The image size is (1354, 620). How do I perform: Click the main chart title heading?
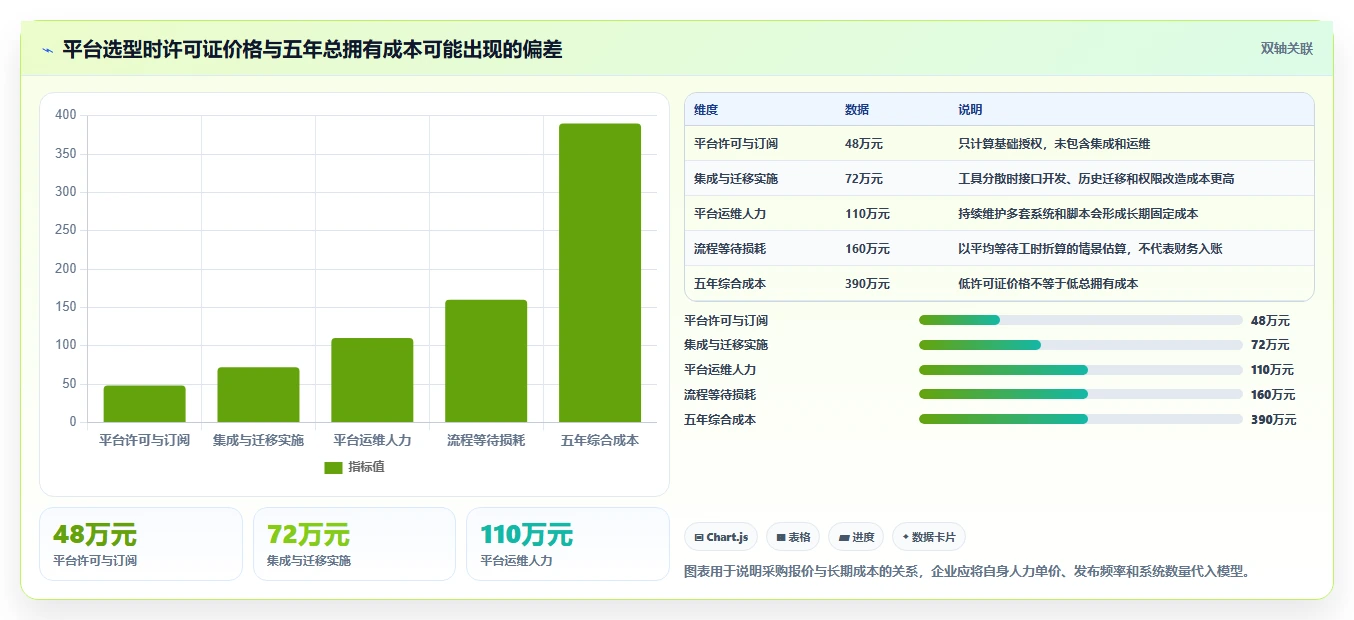tap(312, 49)
